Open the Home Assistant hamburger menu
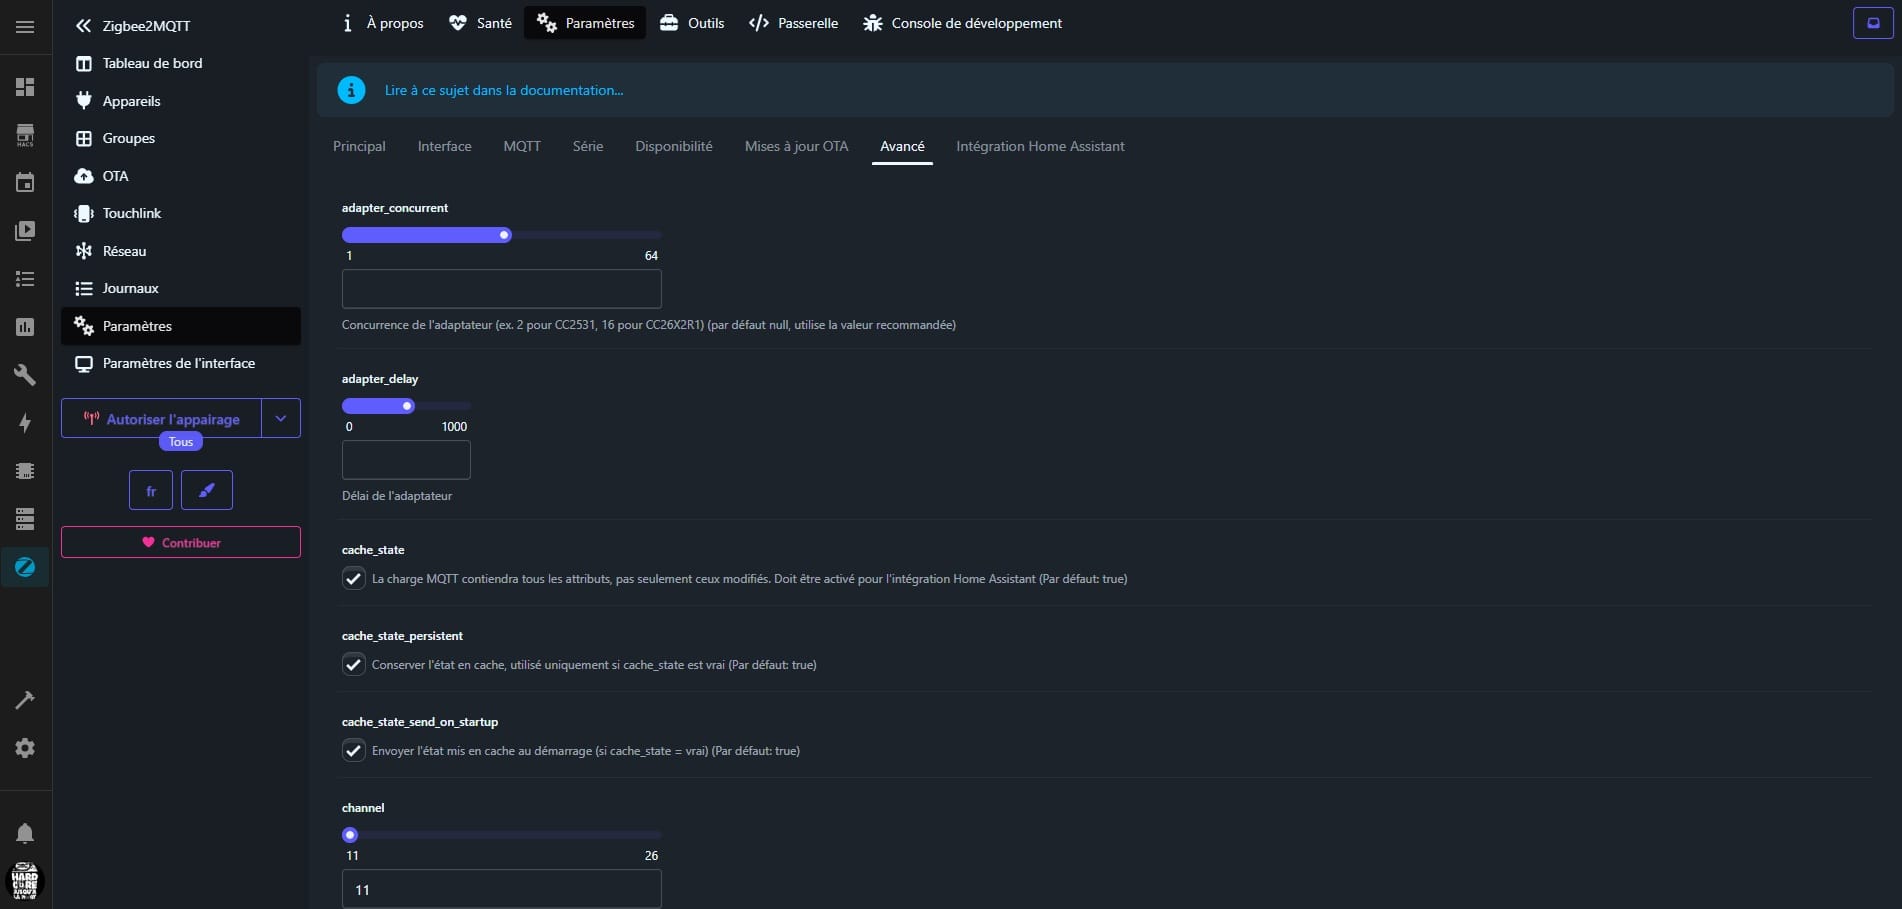This screenshot has height=909, width=1902. 25,27
